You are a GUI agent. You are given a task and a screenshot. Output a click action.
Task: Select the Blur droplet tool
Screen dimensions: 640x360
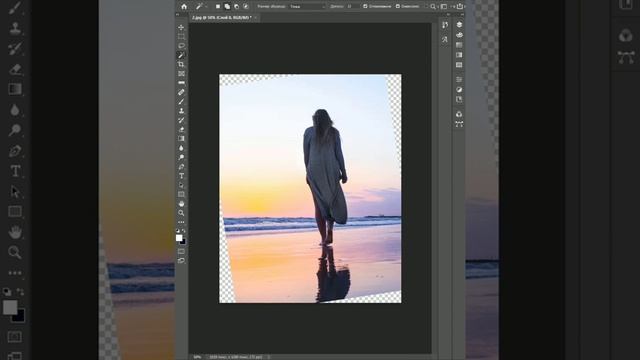(x=181, y=148)
